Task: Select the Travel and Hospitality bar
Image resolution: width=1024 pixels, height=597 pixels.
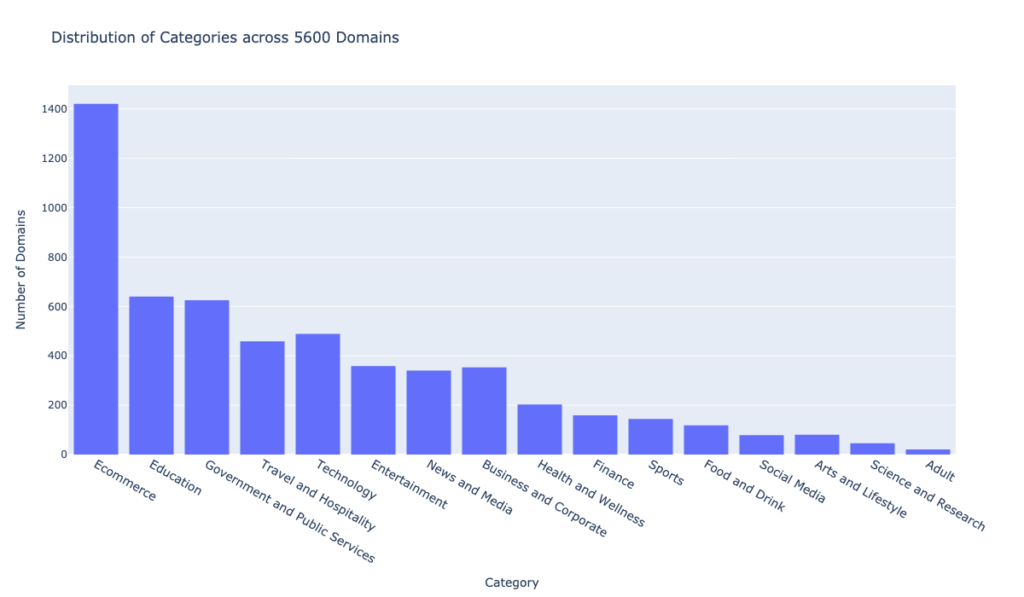Action: point(262,398)
